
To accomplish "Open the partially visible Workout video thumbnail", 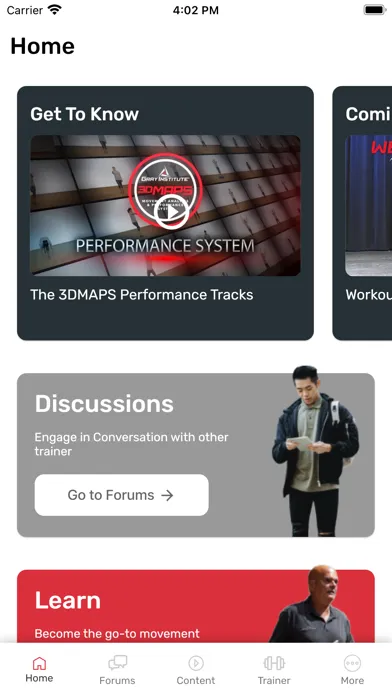I will (x=368, y=206).
